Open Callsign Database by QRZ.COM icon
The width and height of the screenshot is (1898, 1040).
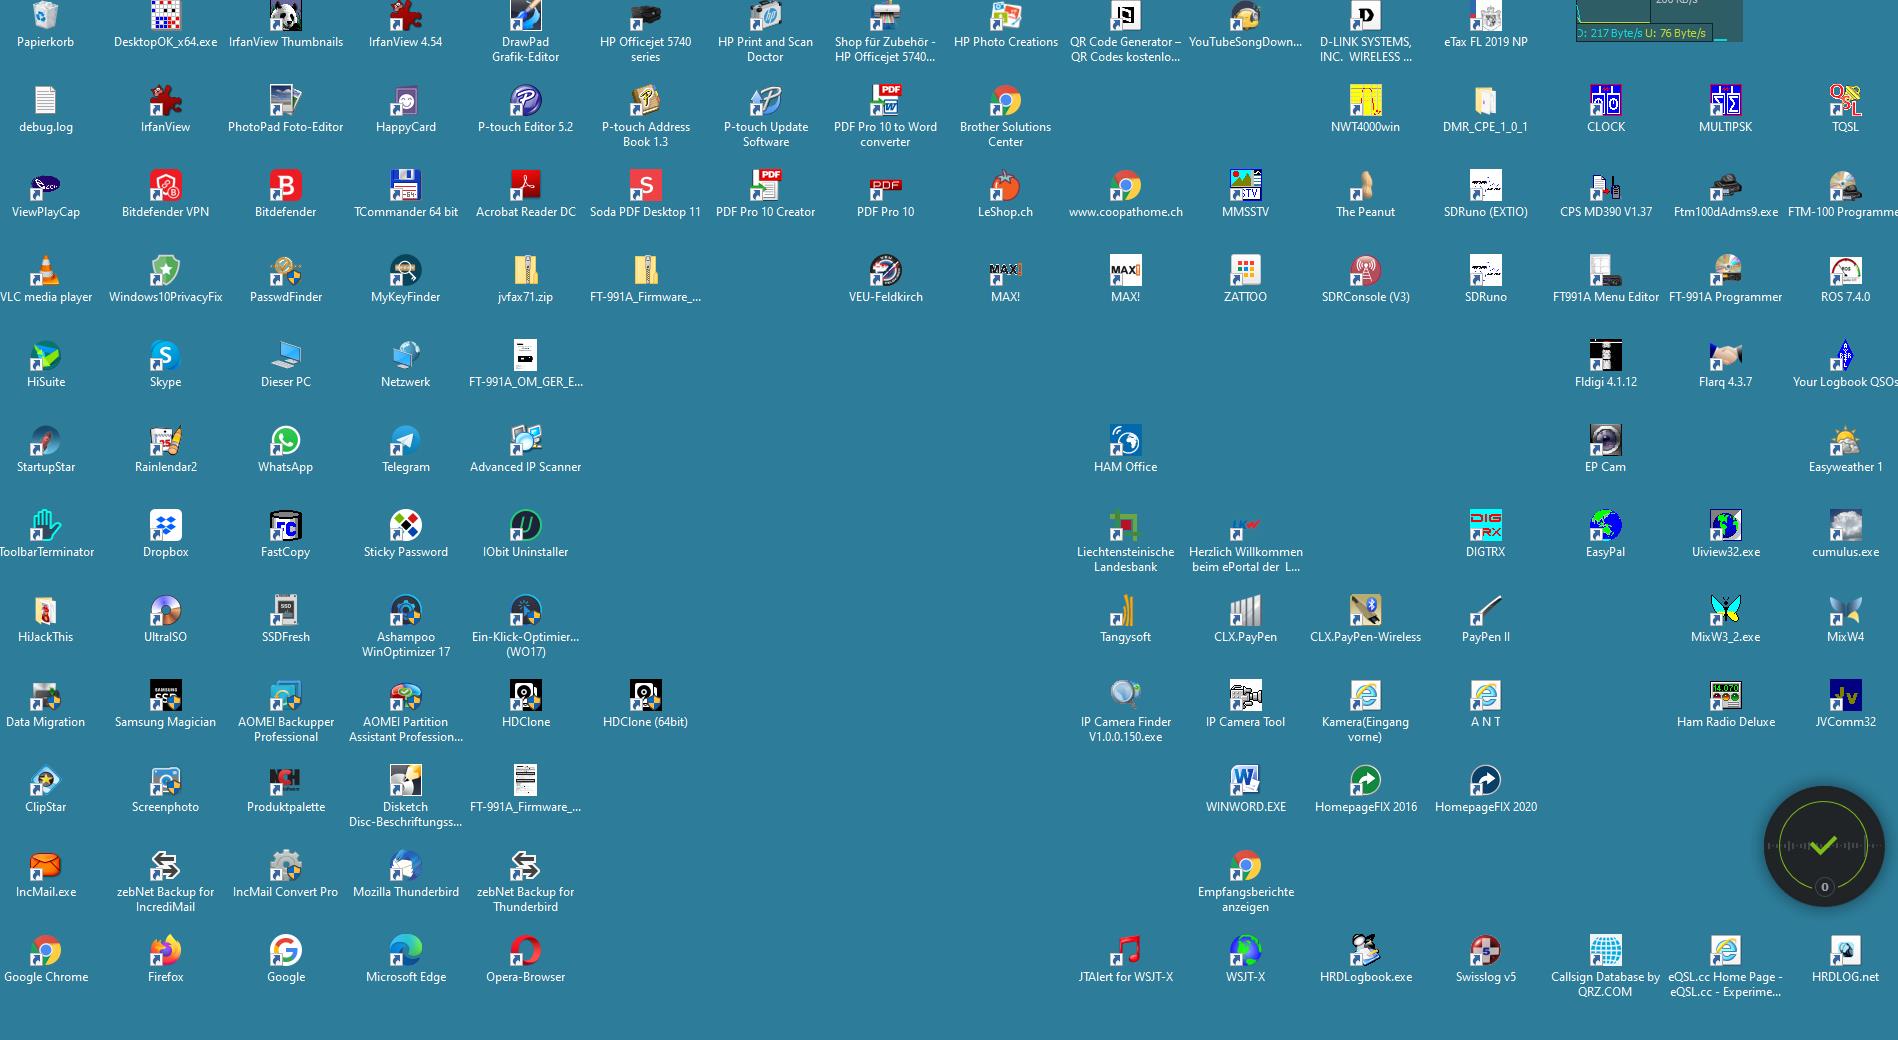(1606, 951)
